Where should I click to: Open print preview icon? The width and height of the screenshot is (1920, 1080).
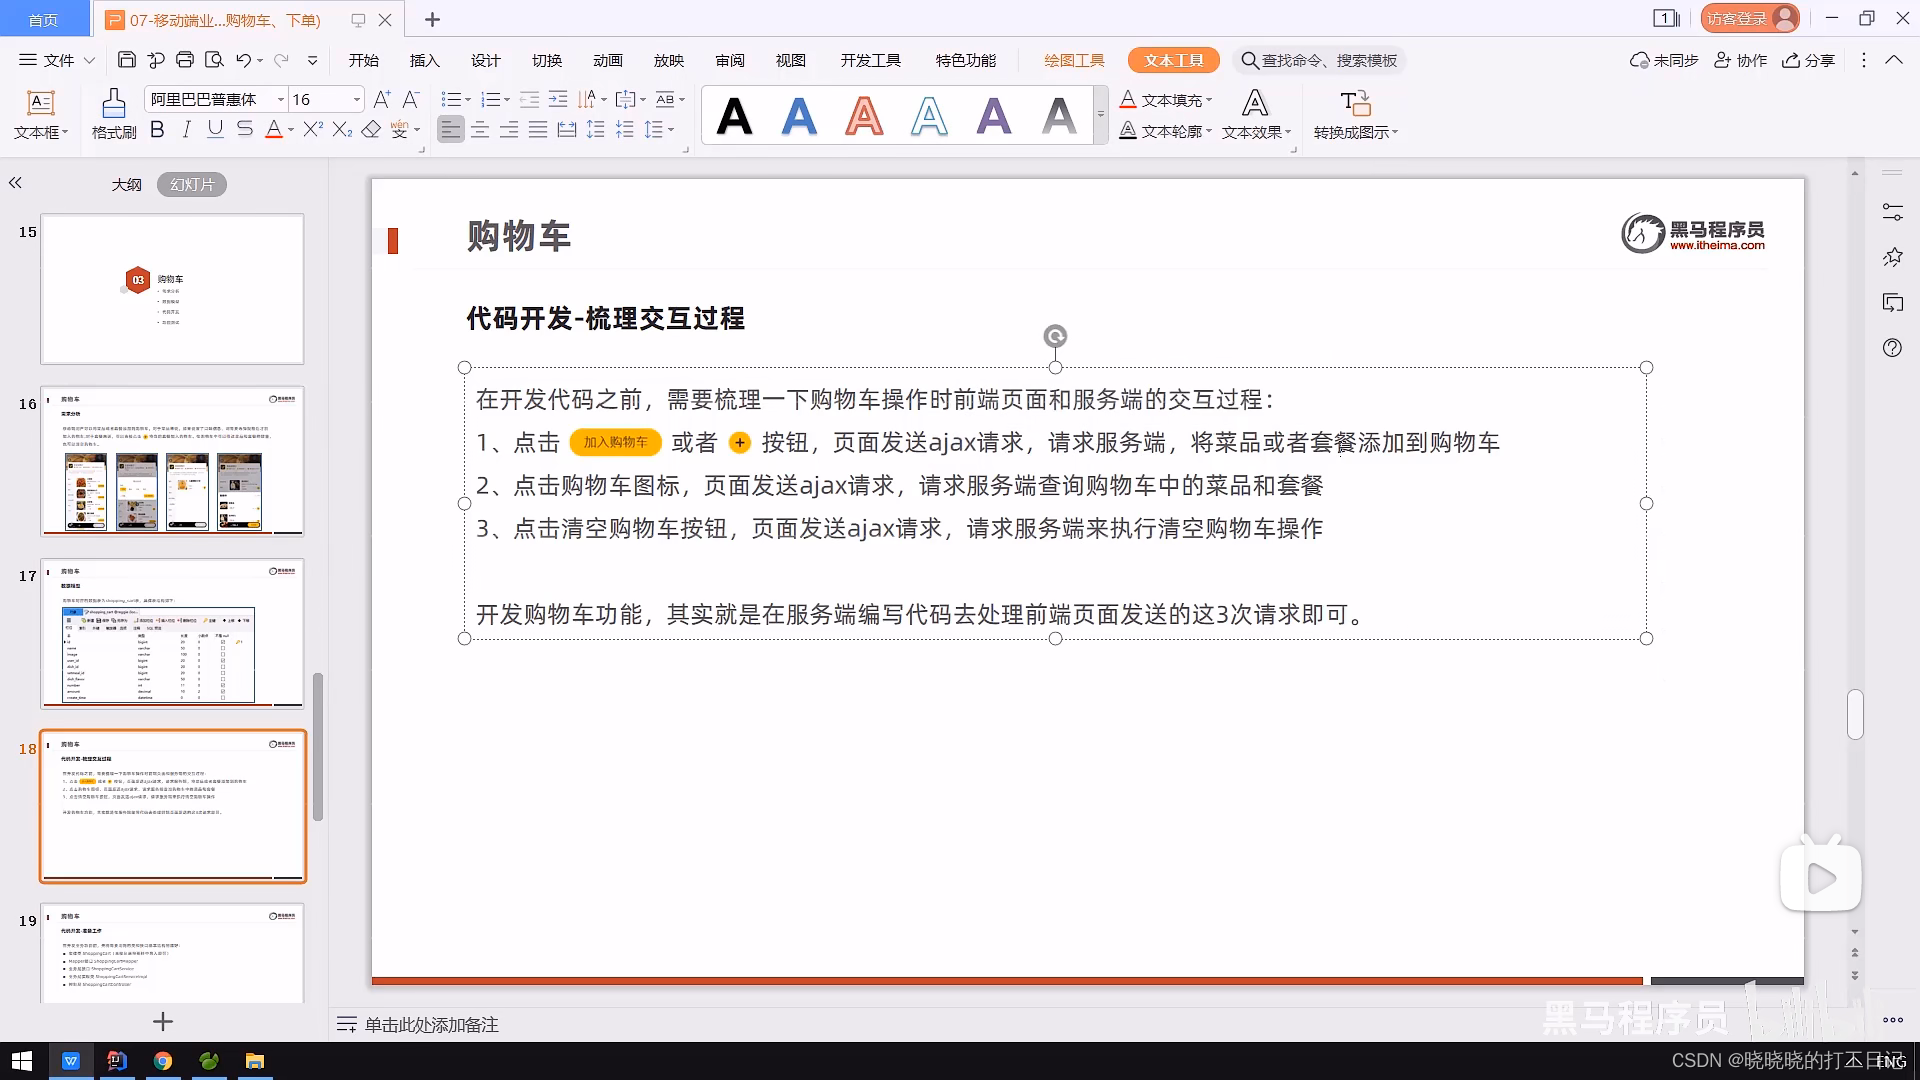tap(214, 60)
